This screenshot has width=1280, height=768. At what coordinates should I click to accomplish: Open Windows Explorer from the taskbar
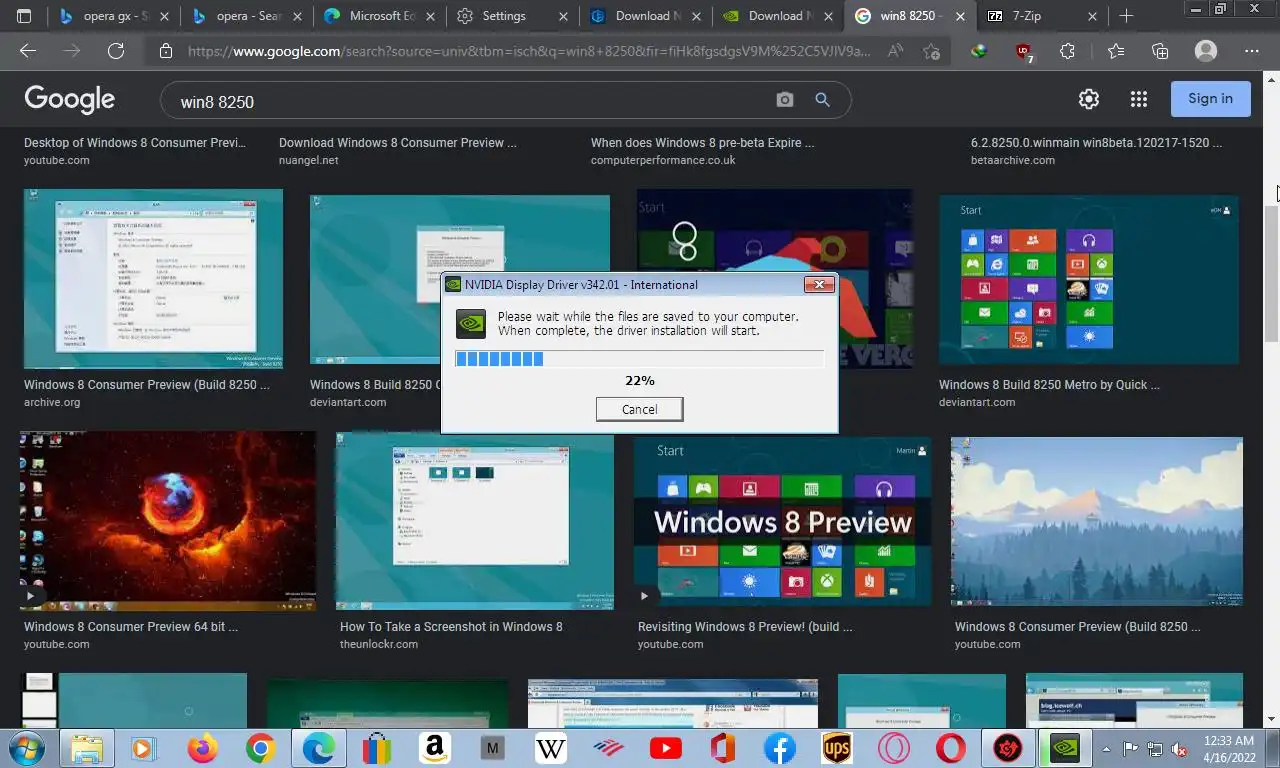[x=87, y=748]
